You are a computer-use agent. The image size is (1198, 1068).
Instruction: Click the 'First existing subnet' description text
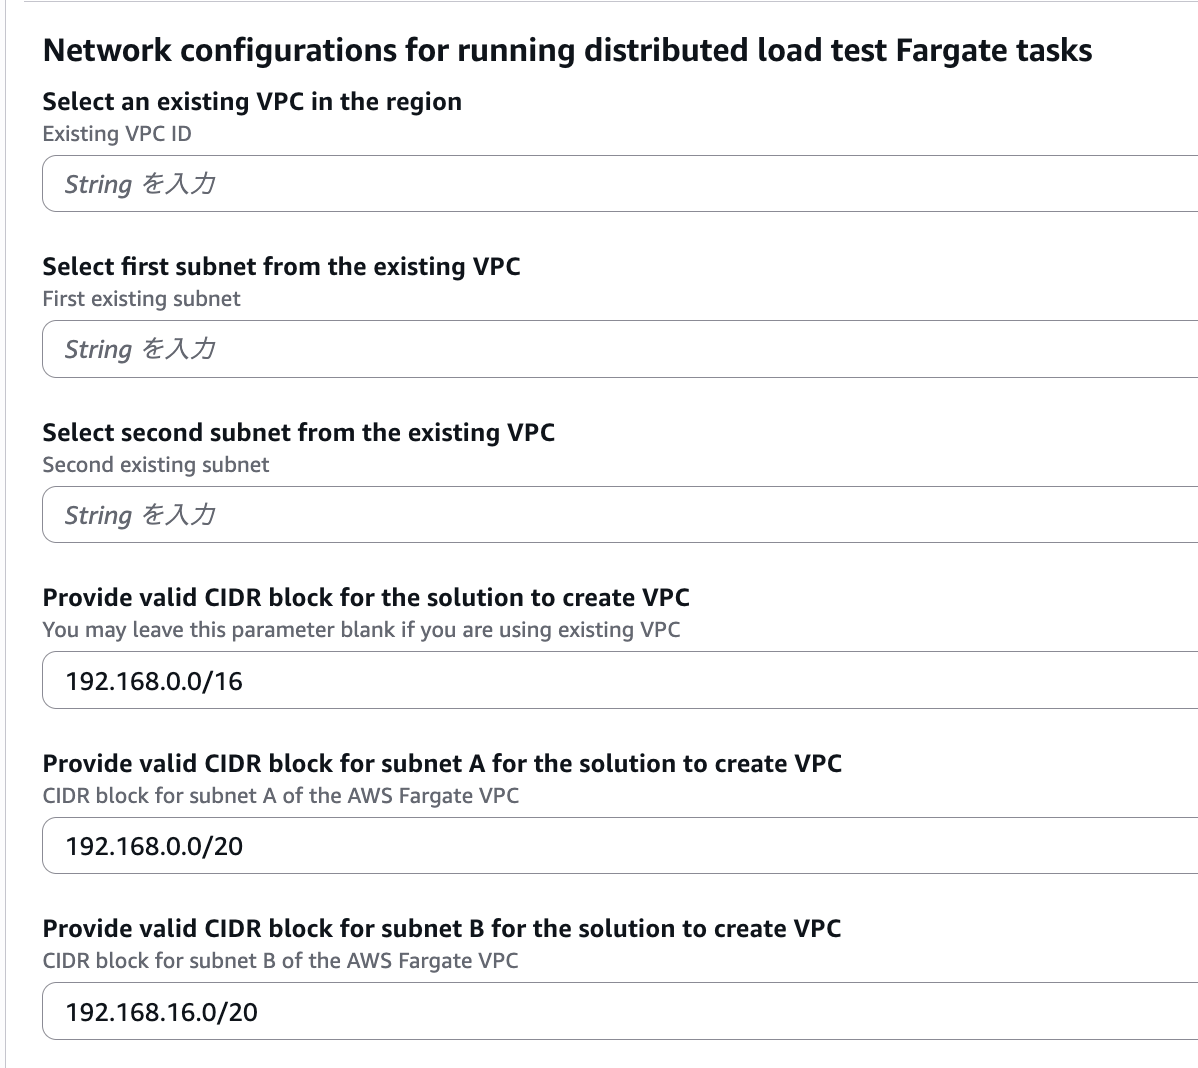[x=141, y=299]
